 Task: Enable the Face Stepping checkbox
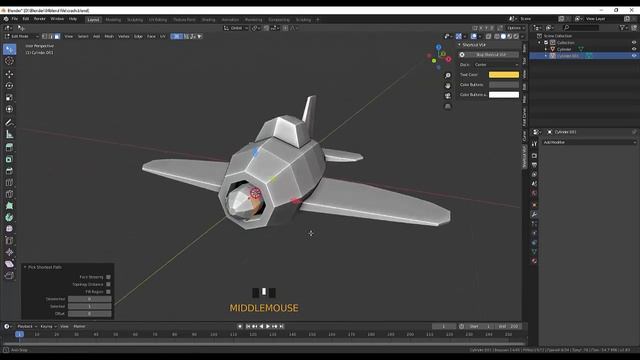[108, 277]
